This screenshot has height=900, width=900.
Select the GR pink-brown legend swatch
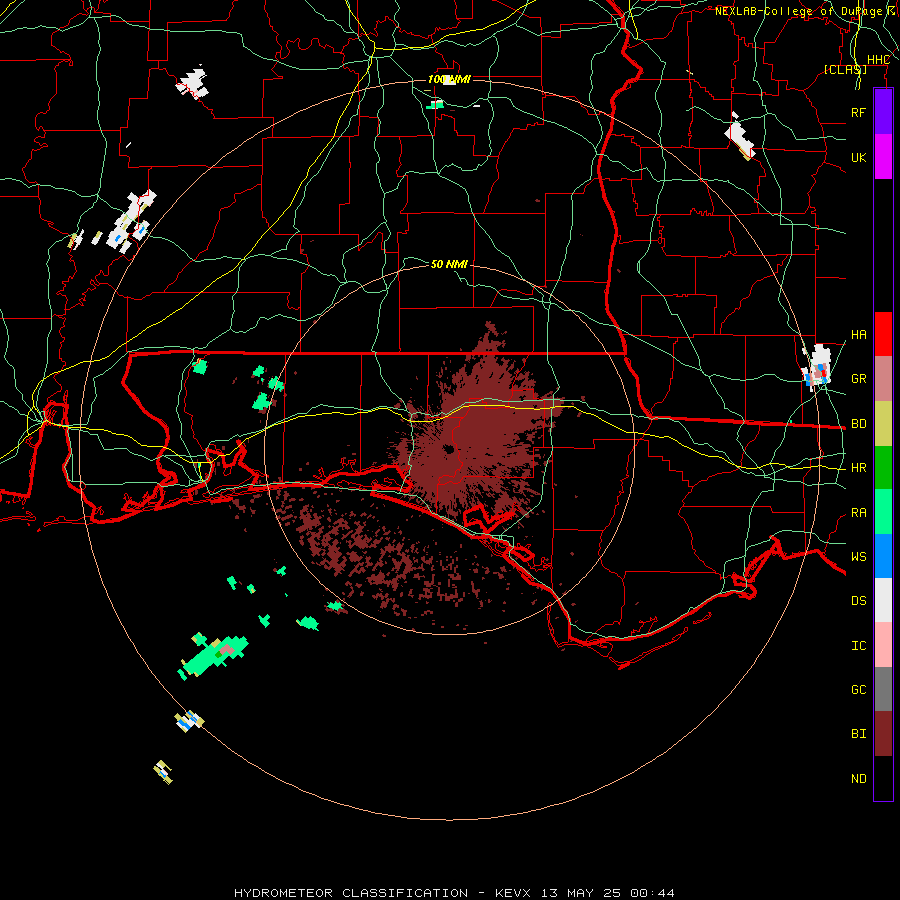[883, 379]
